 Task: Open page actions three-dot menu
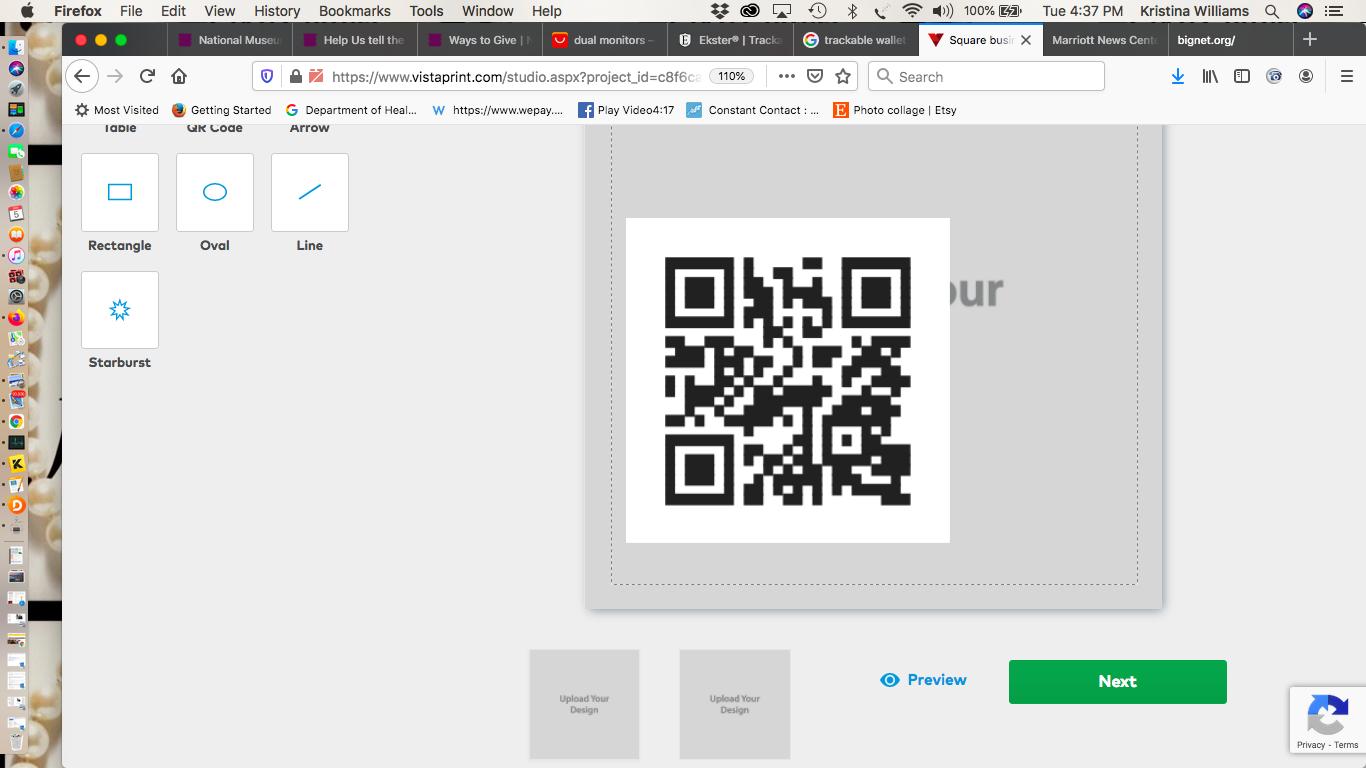[x=787, y=76]
